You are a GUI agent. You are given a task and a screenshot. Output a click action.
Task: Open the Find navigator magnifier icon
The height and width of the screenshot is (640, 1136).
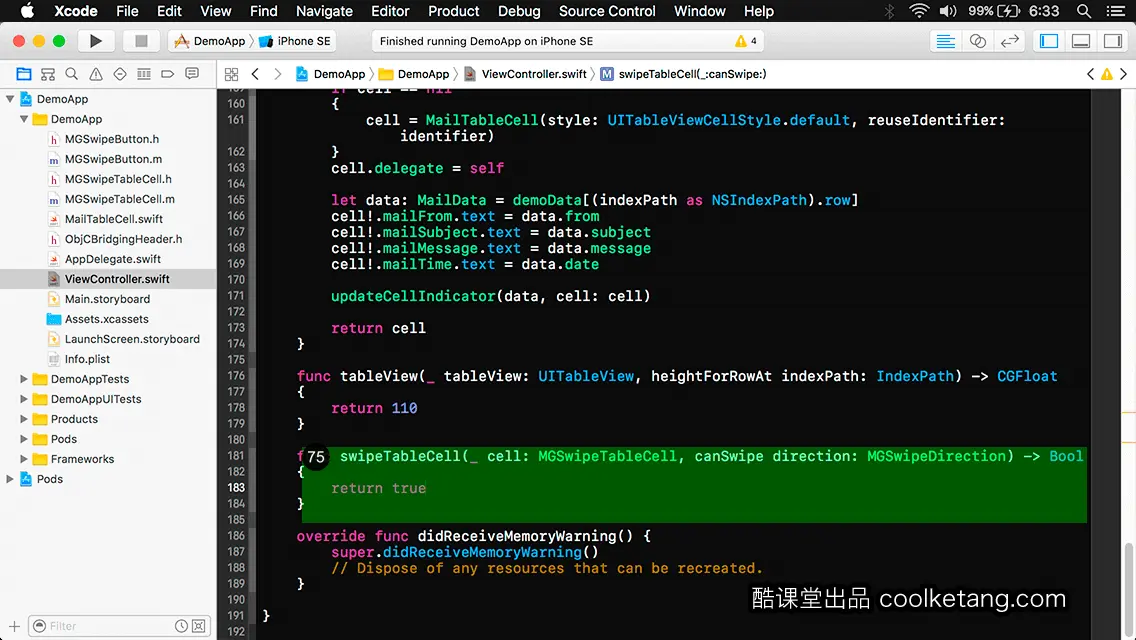[x=72, y=74]
